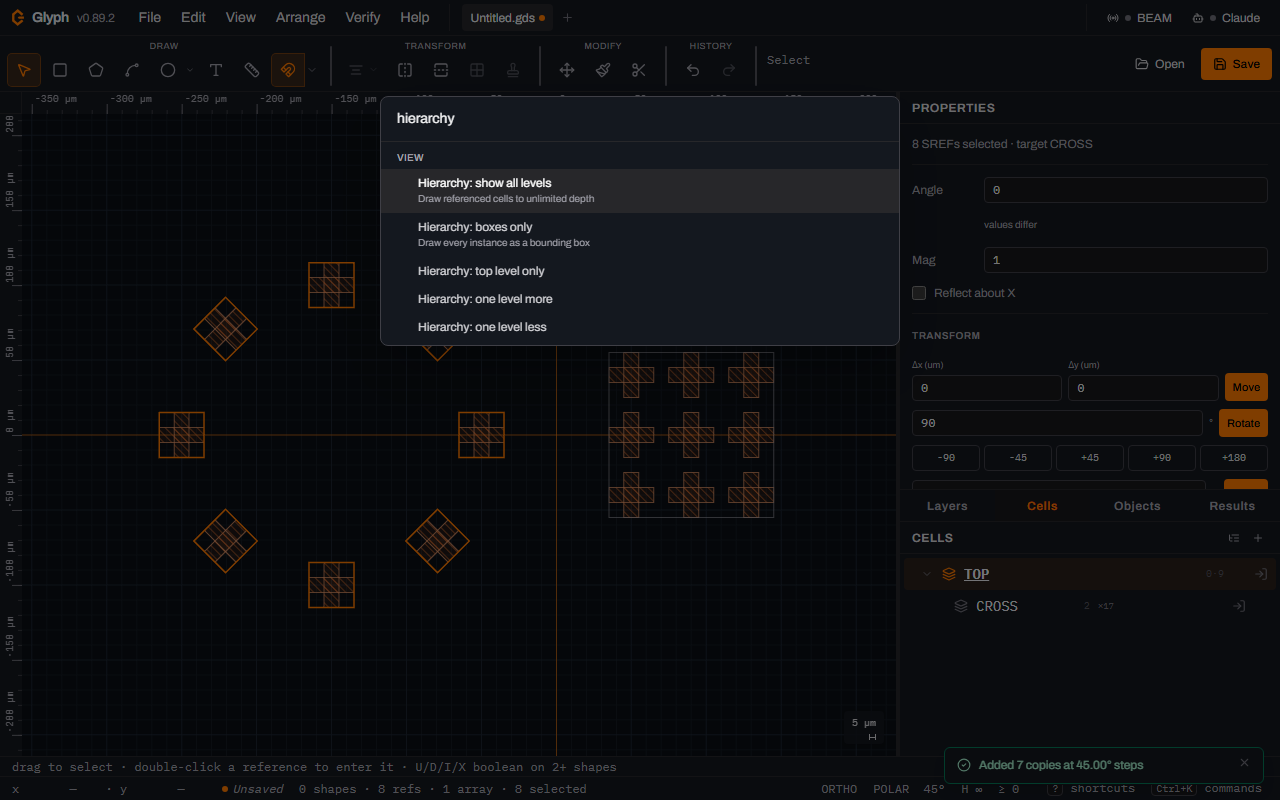The height and width of the screenshot is (800, 1280).
Task: Click the BEAM connection indicator
Action: point(1140,18)
